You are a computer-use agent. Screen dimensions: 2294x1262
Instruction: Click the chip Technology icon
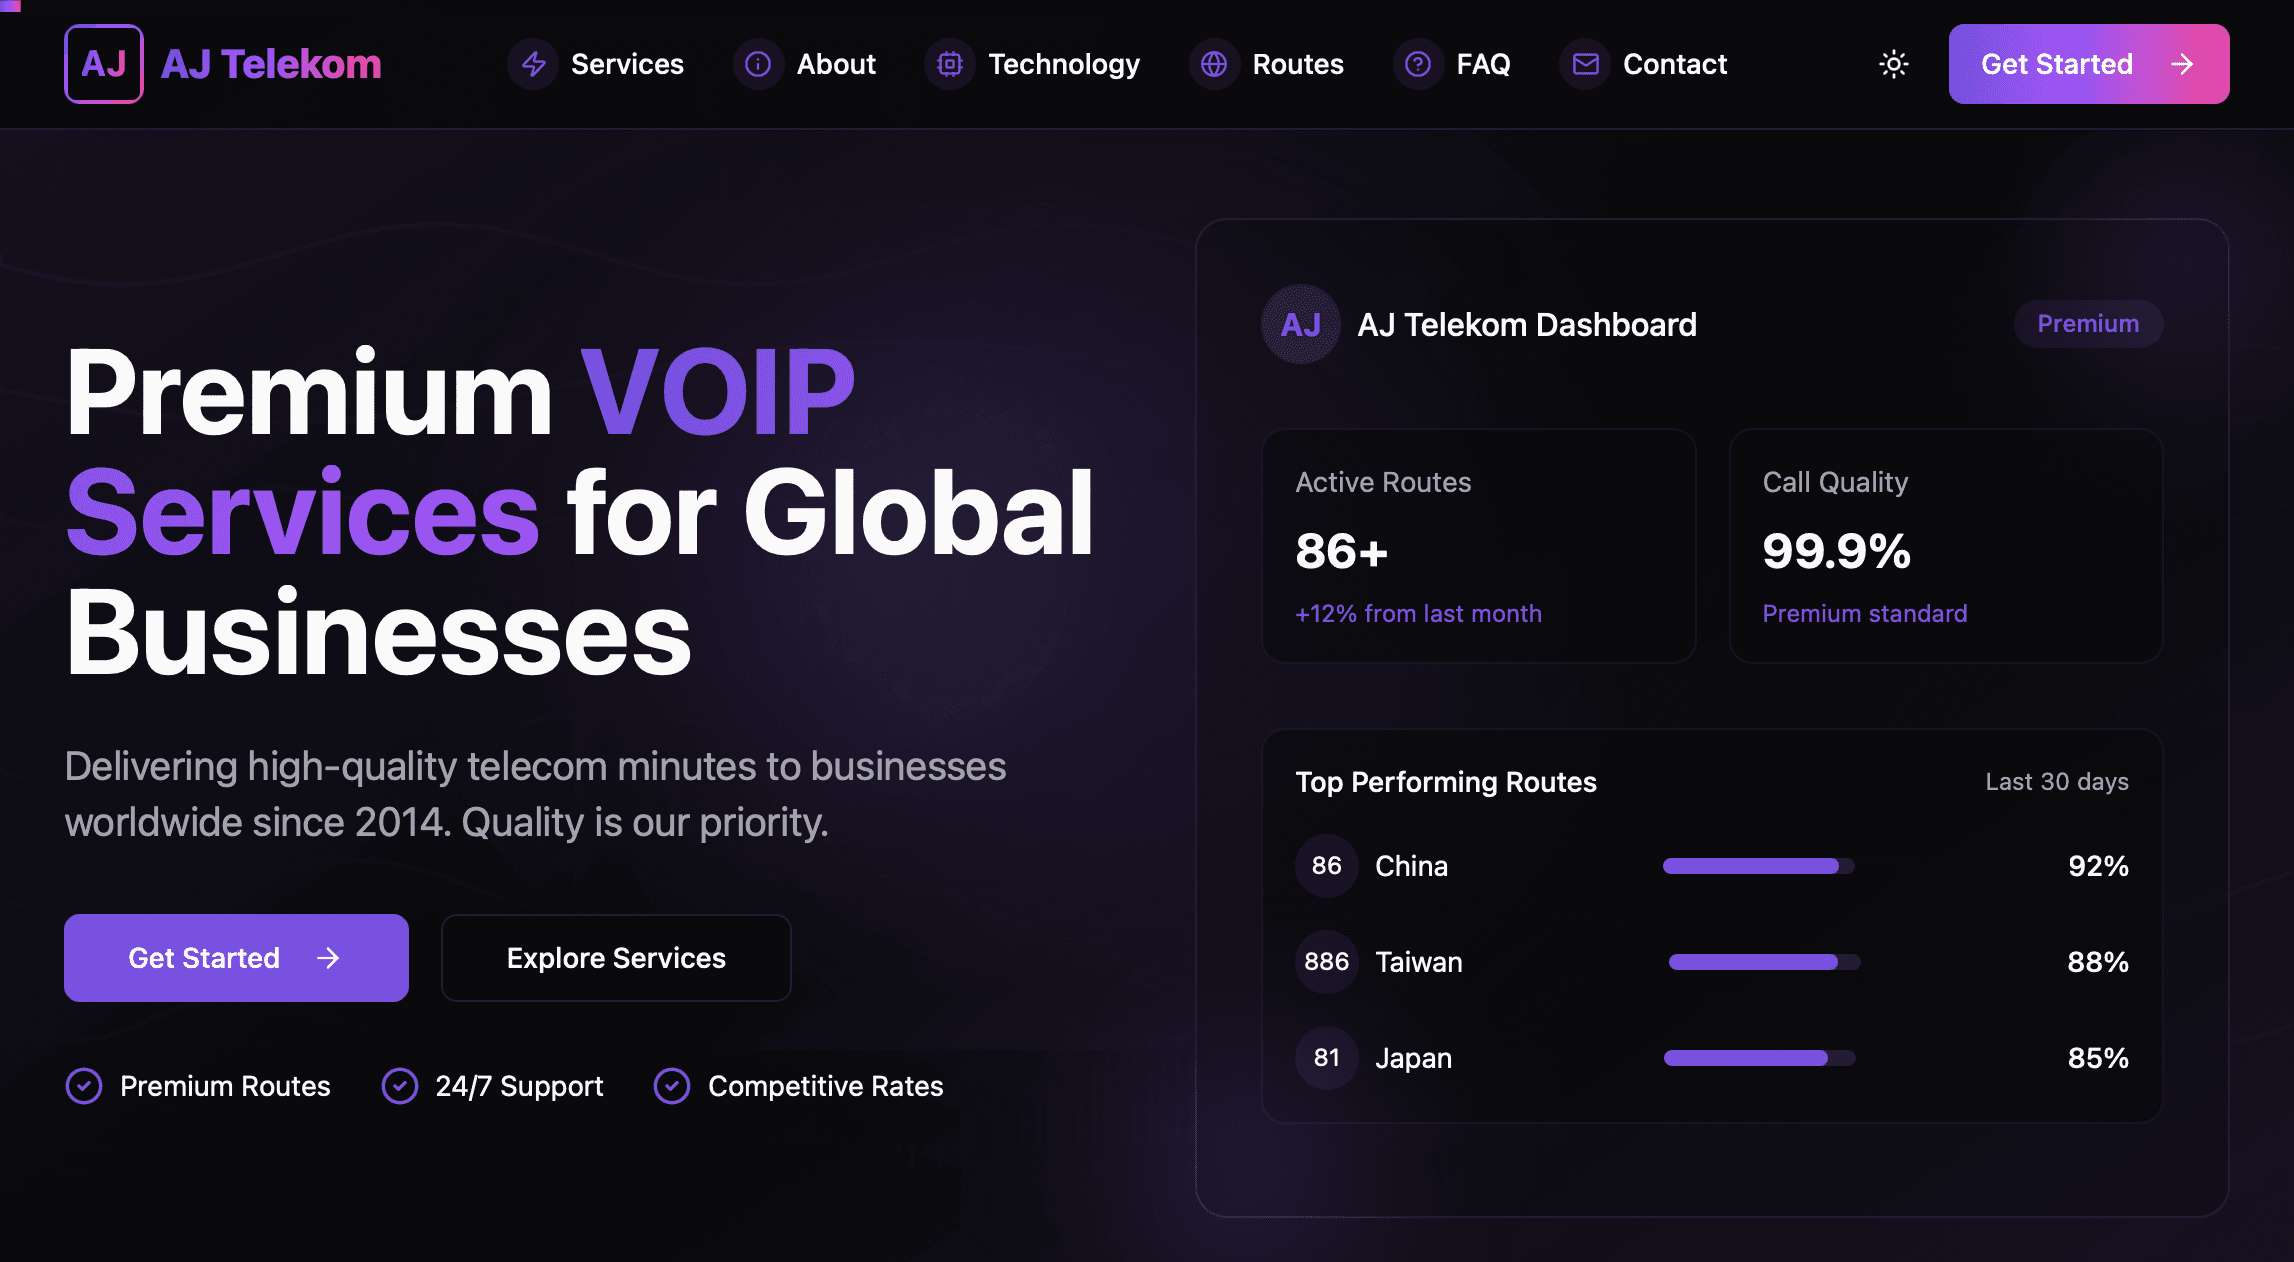949,64
